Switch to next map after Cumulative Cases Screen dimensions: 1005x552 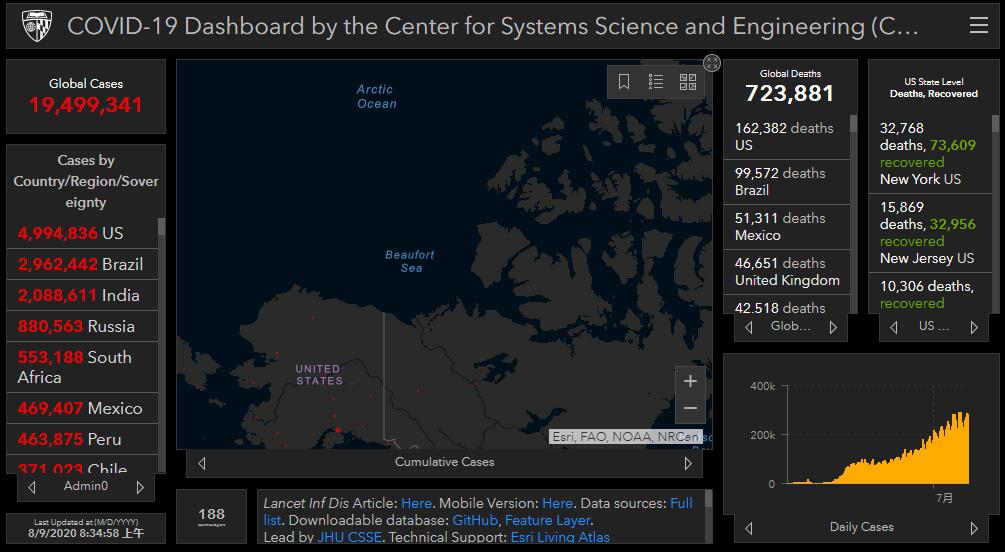pos(688,463)
